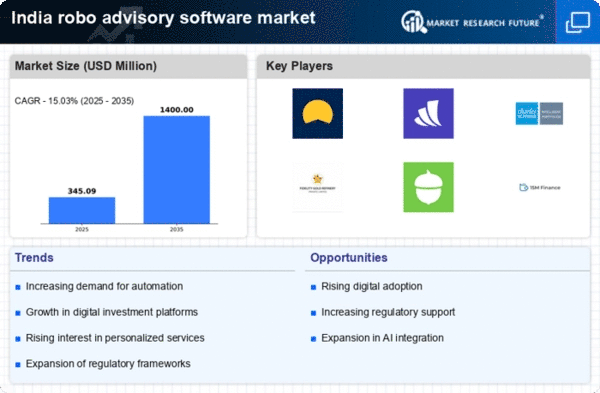Click 'Expansion in AI integration'

[382, 338]
